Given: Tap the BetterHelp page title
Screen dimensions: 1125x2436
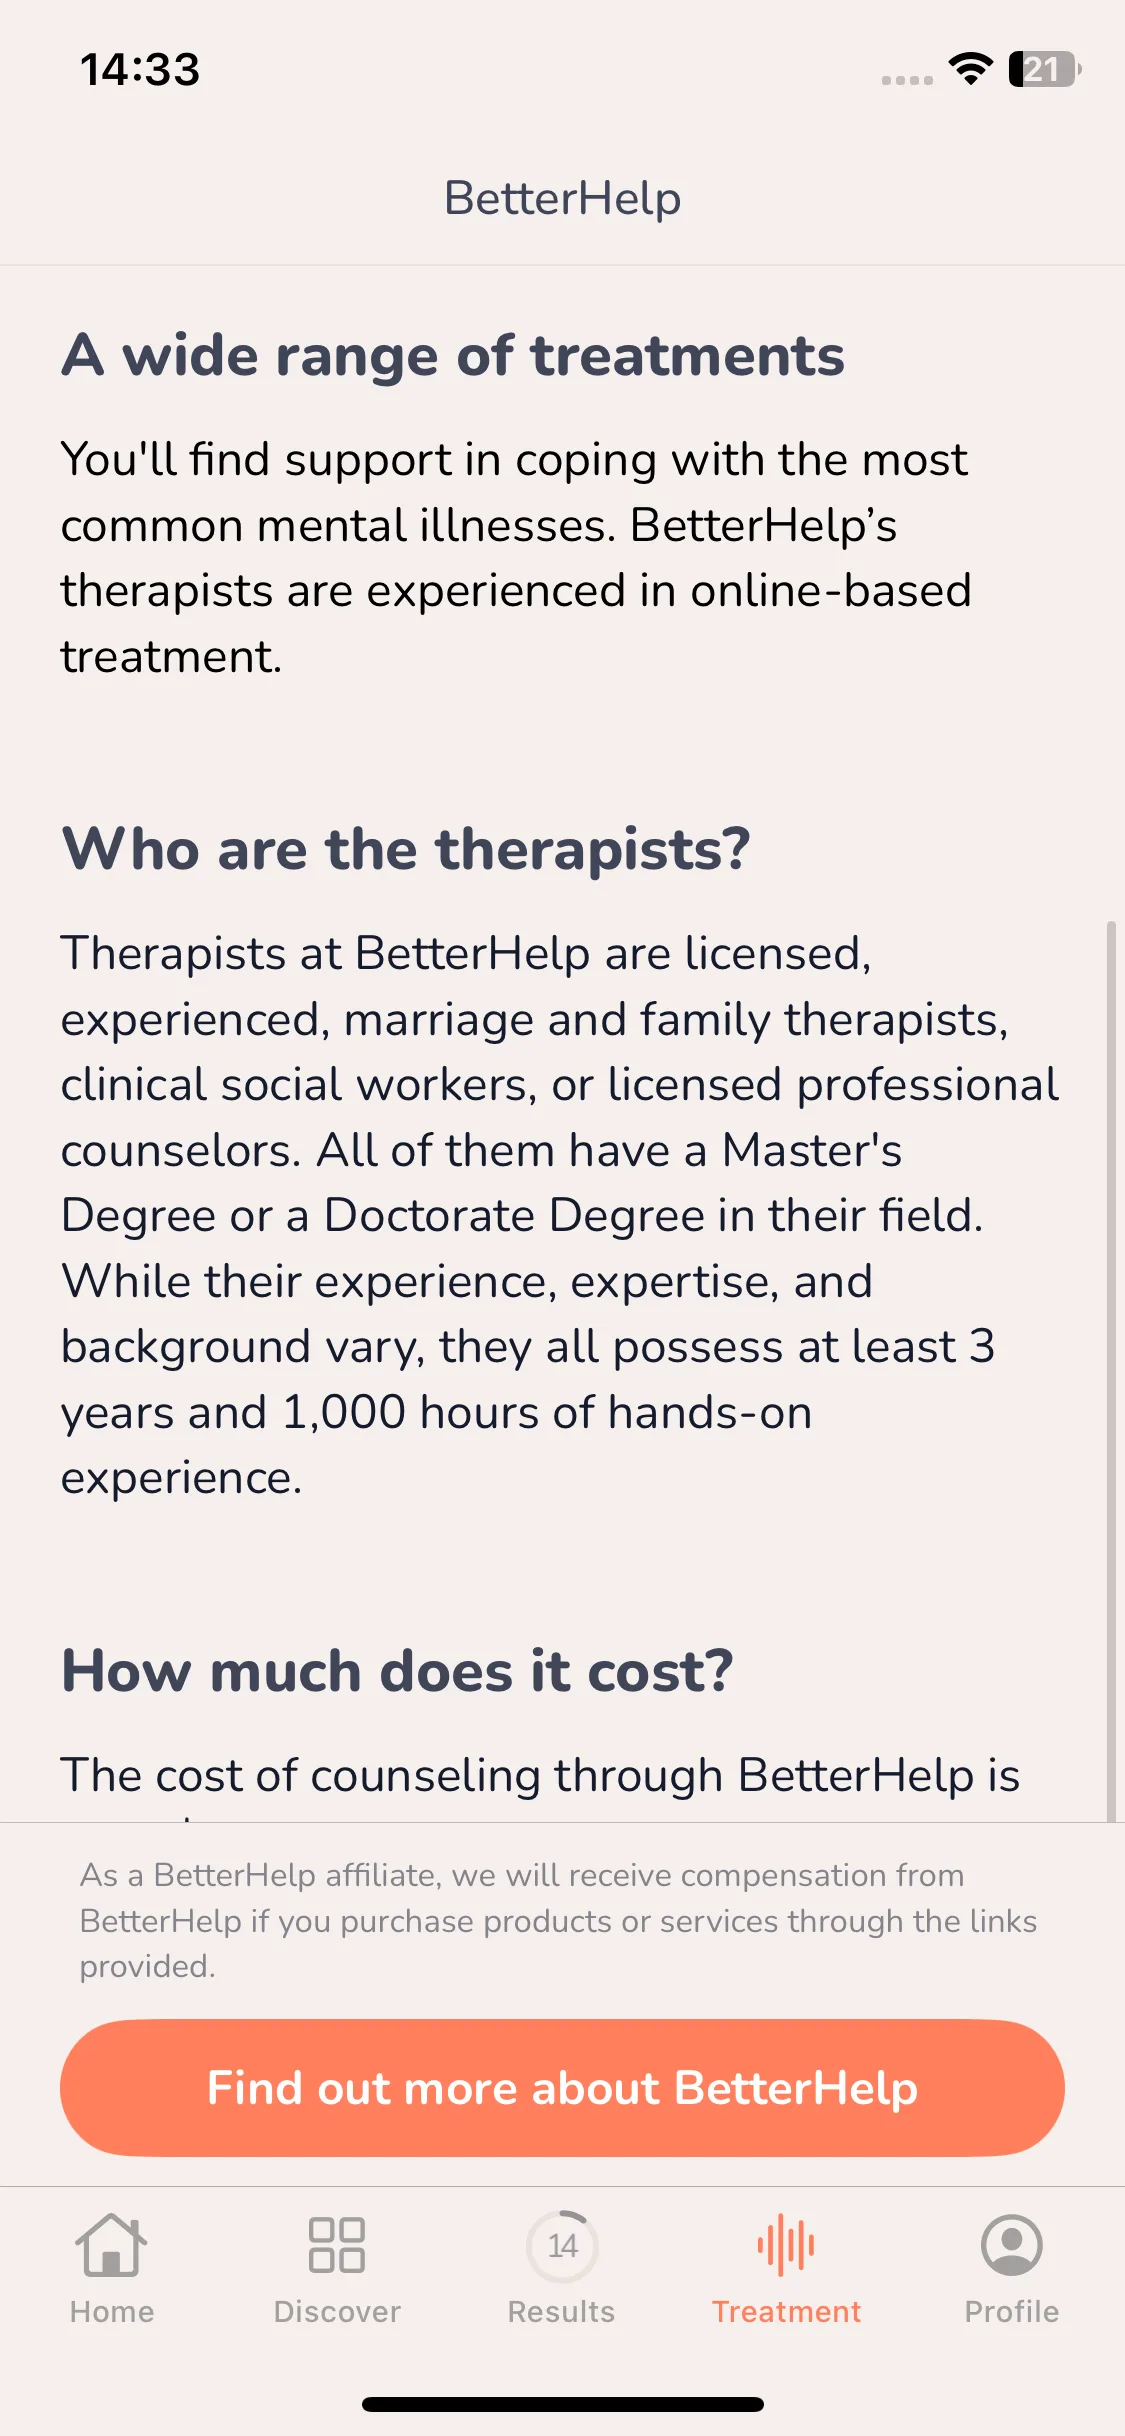Looking at the screenshot, I should tap(562, 198).
